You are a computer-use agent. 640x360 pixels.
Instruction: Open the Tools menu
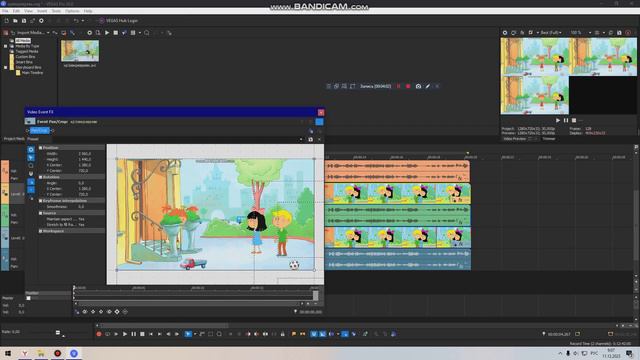click(56, 11)
